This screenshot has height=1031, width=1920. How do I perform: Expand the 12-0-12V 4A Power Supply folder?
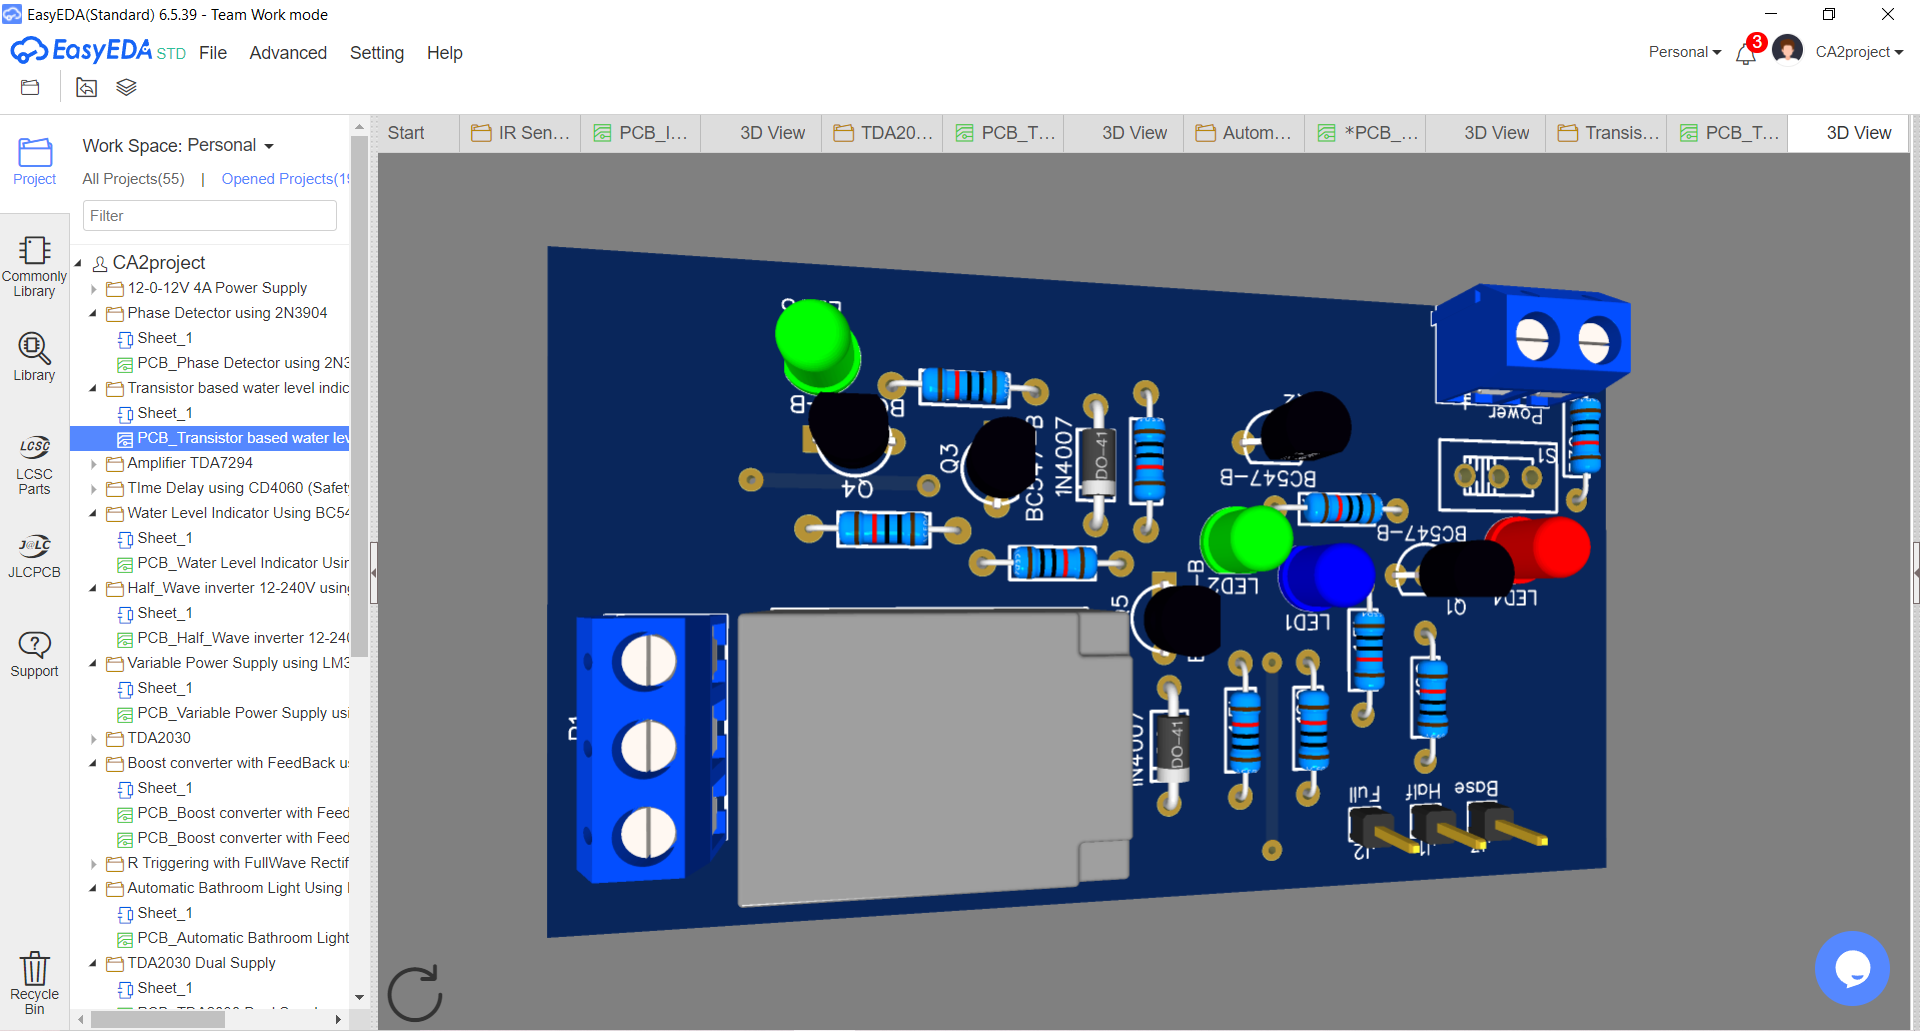coord(93,289)
